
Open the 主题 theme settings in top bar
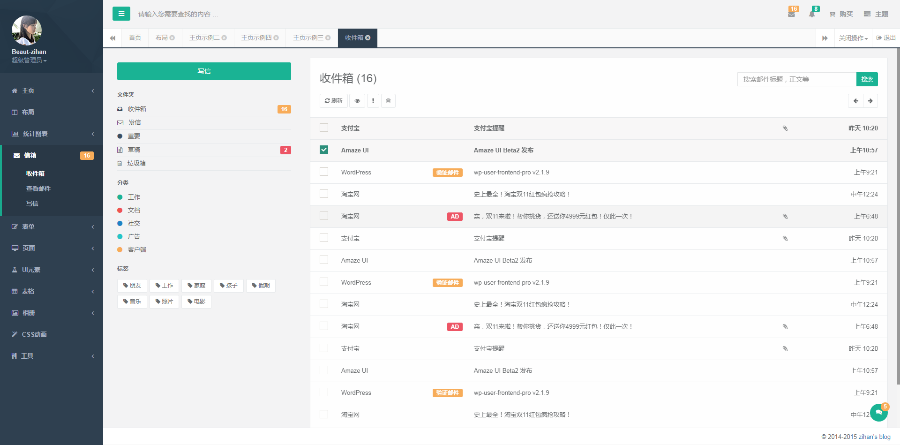[x=876, y=14]
